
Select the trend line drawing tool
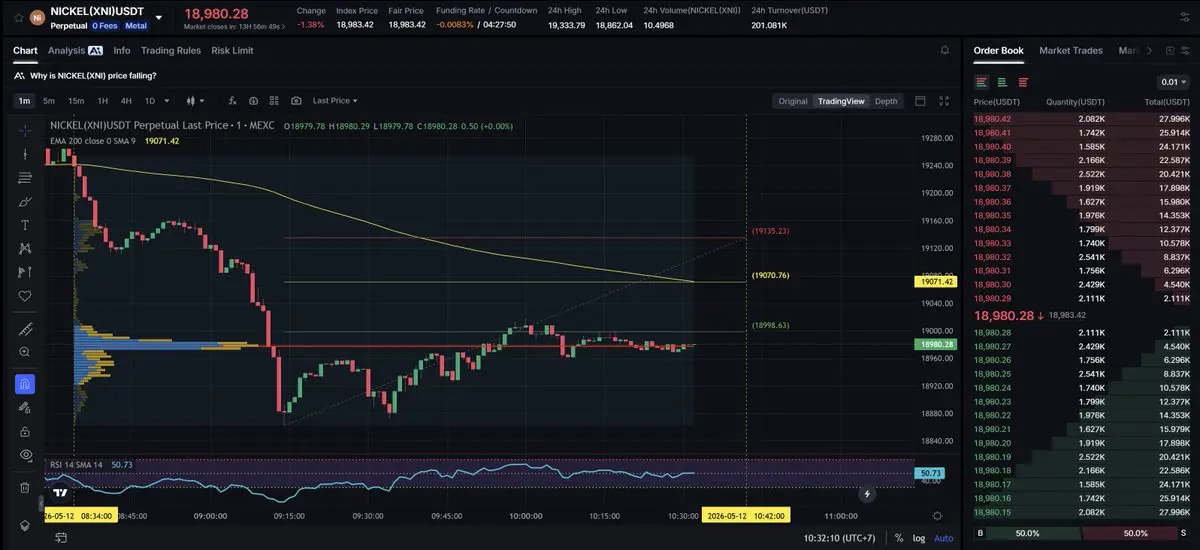click(25, 154)
